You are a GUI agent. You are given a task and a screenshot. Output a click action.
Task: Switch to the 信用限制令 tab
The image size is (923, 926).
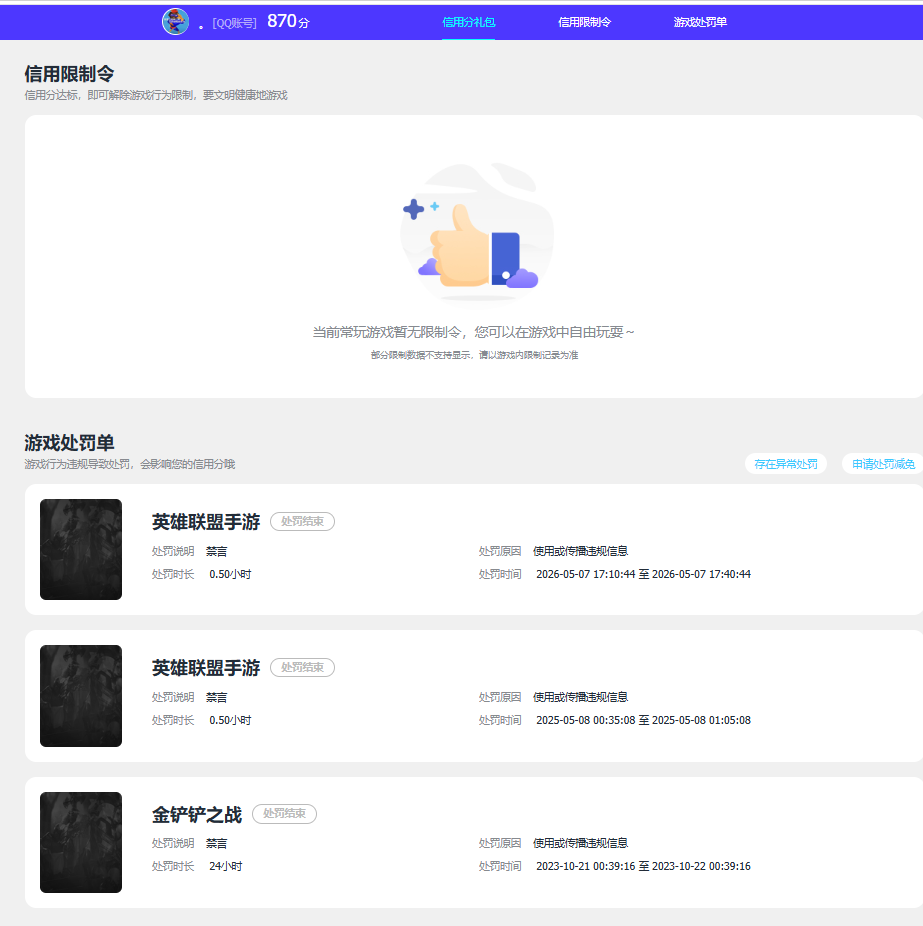tap(584, 22)
